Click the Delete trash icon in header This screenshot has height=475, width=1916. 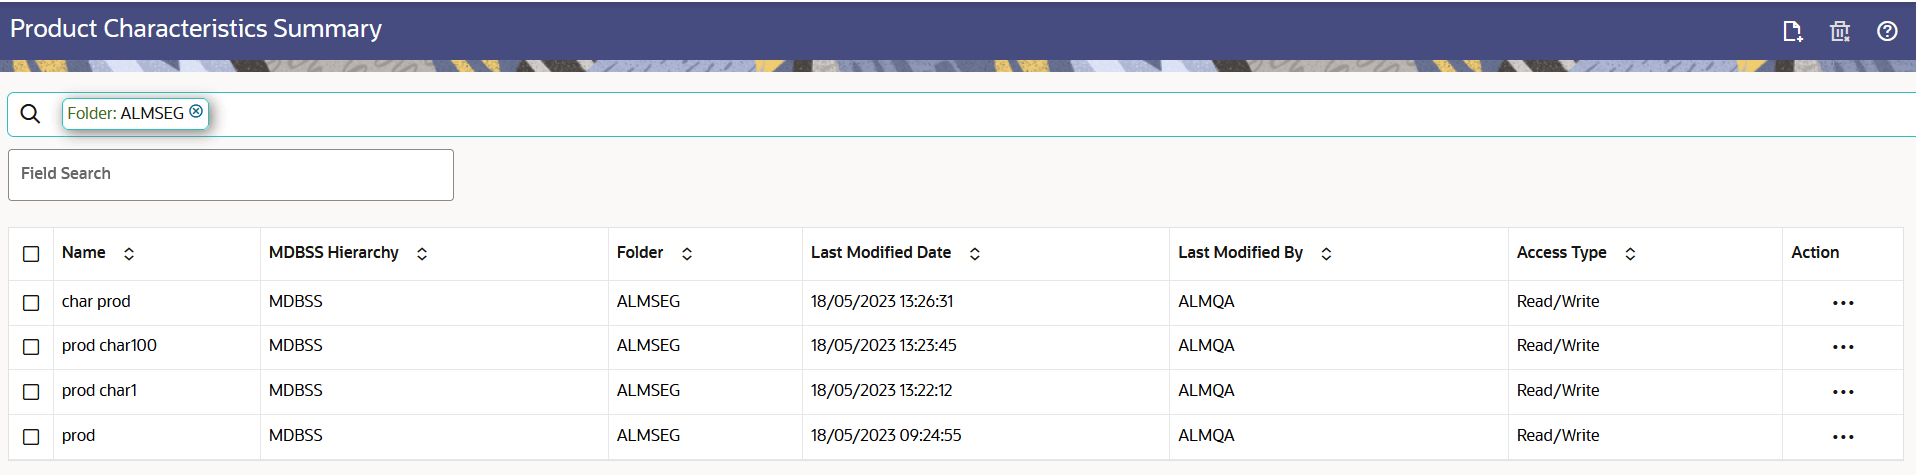pos(1840,31)
